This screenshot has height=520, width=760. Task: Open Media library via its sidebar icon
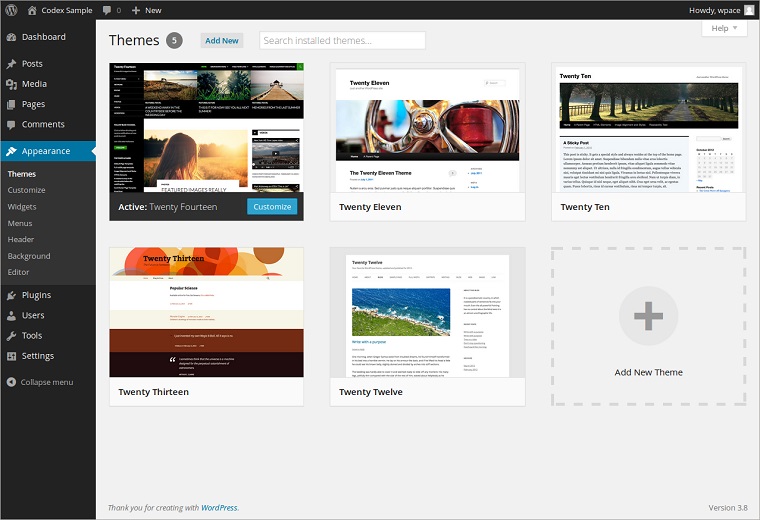pyautogui.click(x=11, y=84)
